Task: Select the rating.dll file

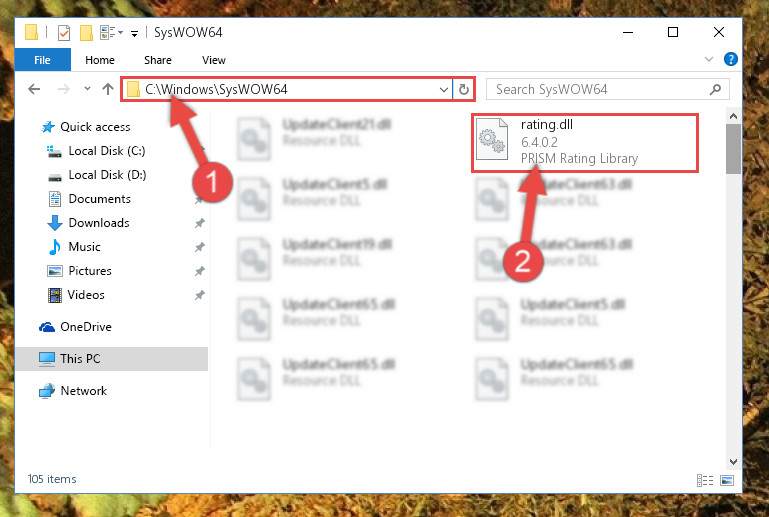Action: click(x=585, y=142)
